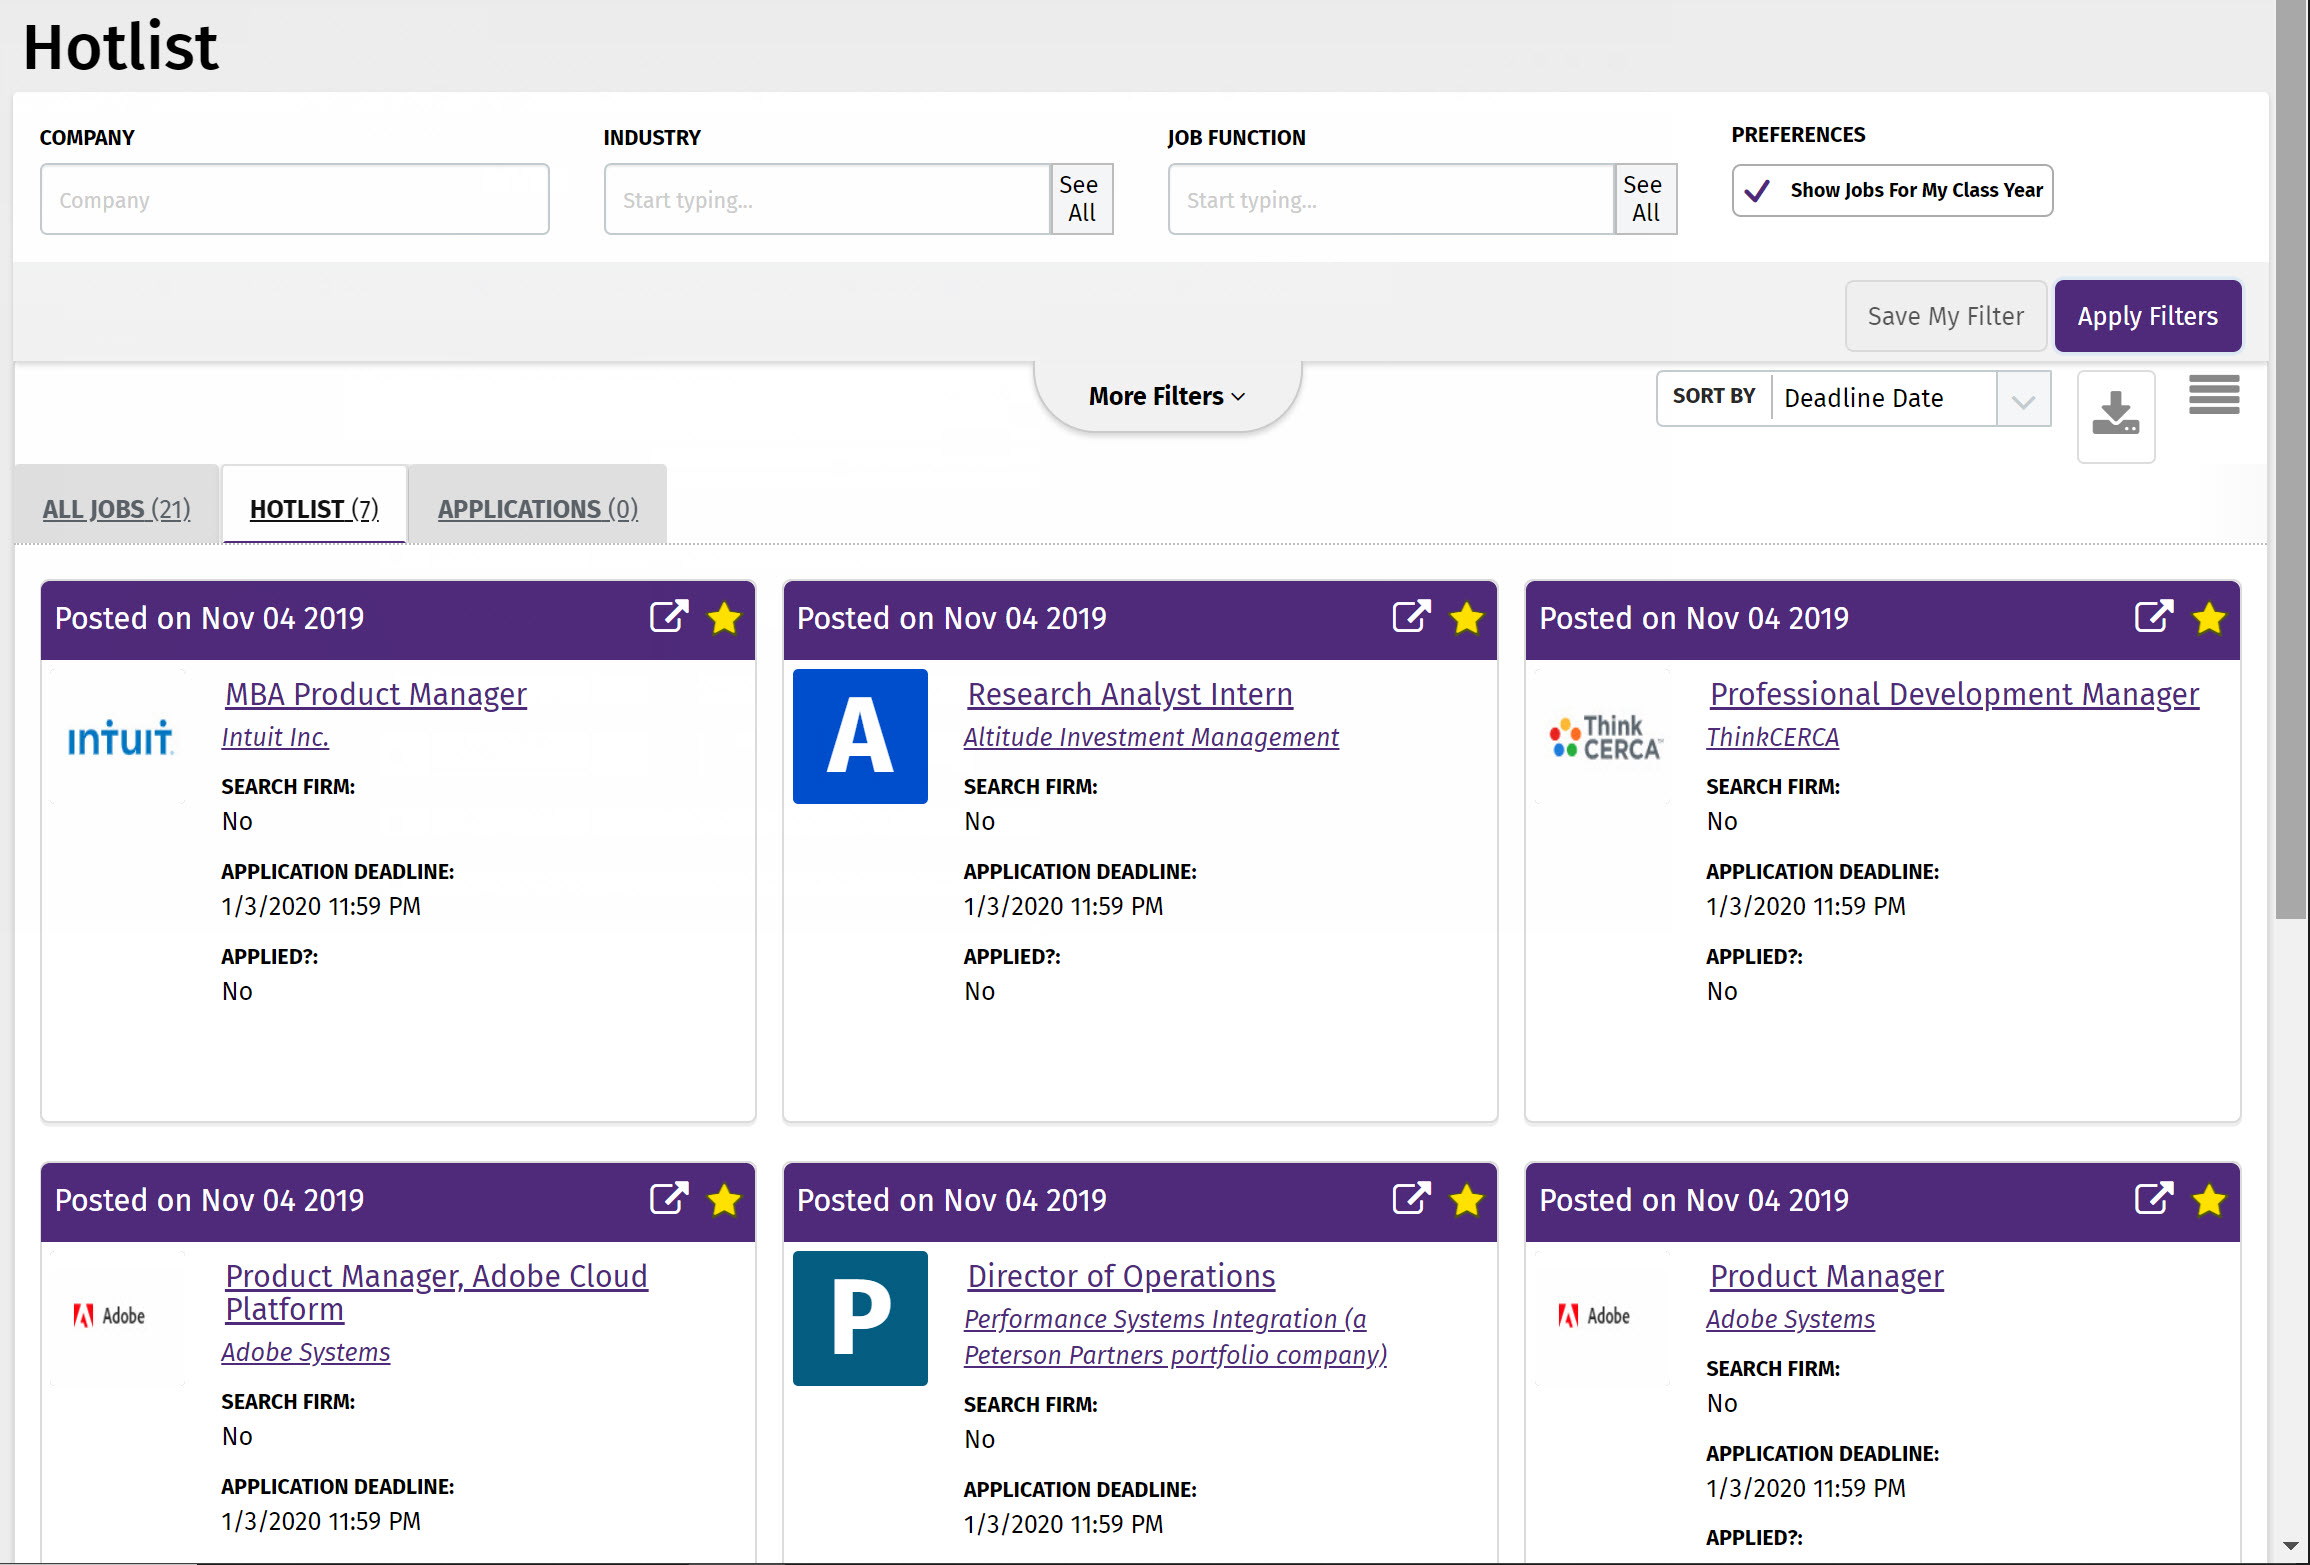Focus the Industry search field

coord(827,199)
